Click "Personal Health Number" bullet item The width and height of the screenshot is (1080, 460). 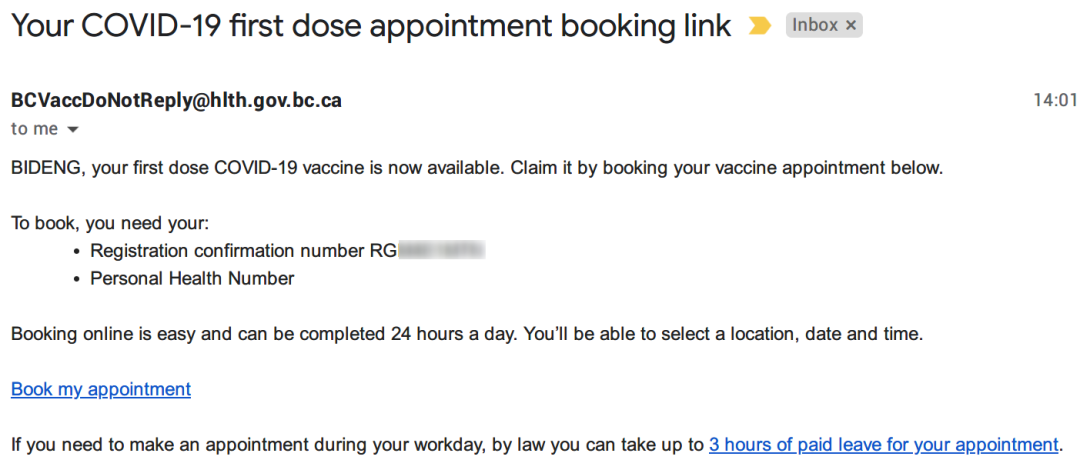(x=192, y=279)
